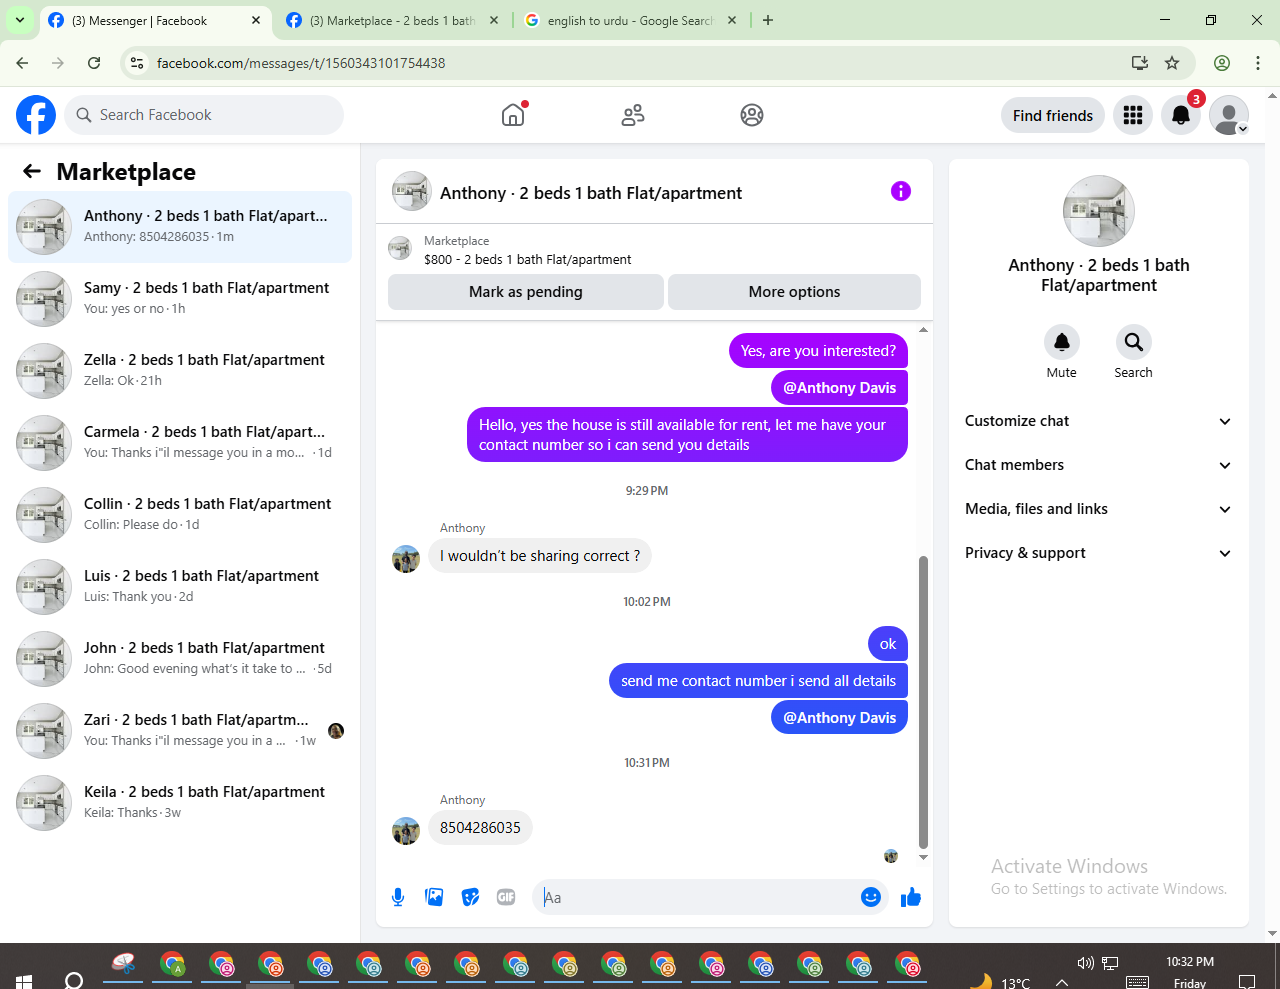Viewport: 1280px width, 989px height.
Task: Open volume control in system tray
Action: 1085,963
